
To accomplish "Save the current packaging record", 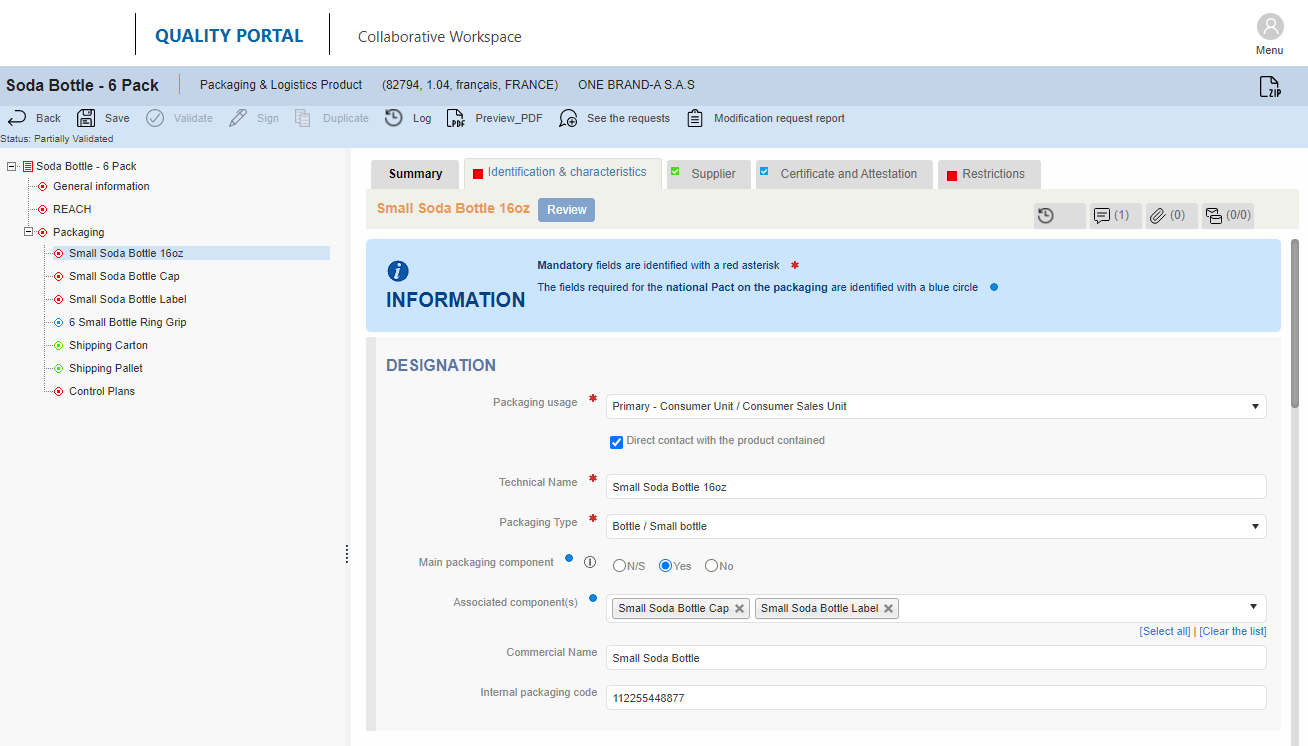I will pos(103,118).
